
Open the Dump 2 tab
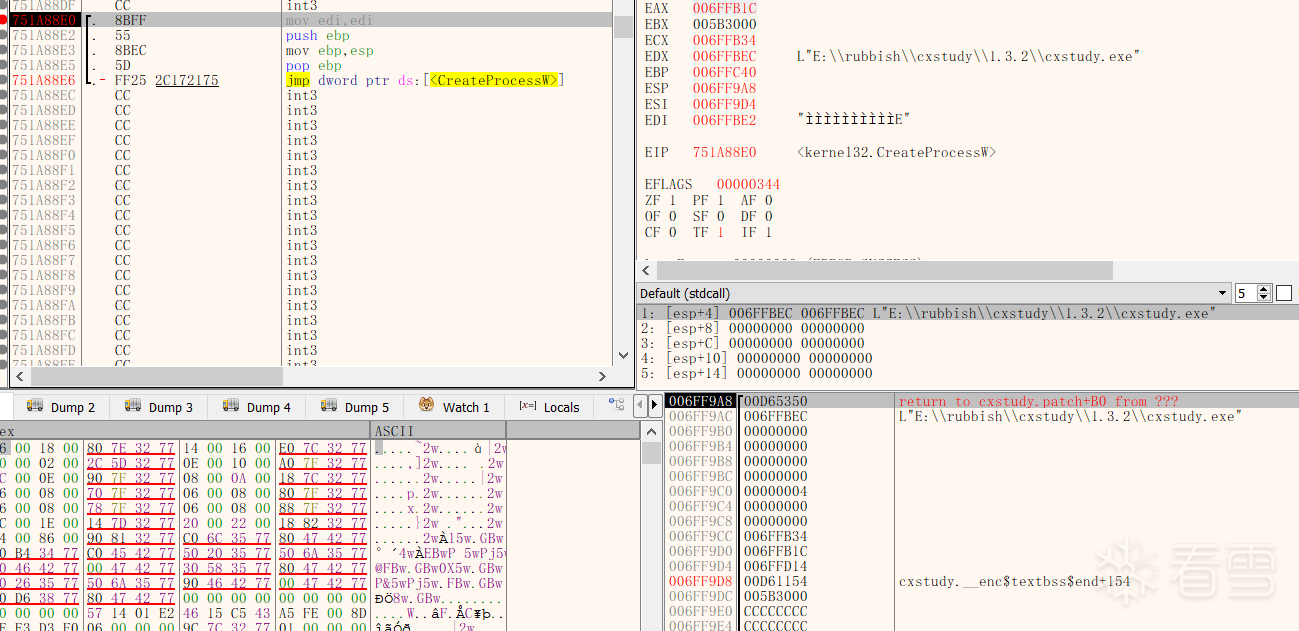point(62,407)
